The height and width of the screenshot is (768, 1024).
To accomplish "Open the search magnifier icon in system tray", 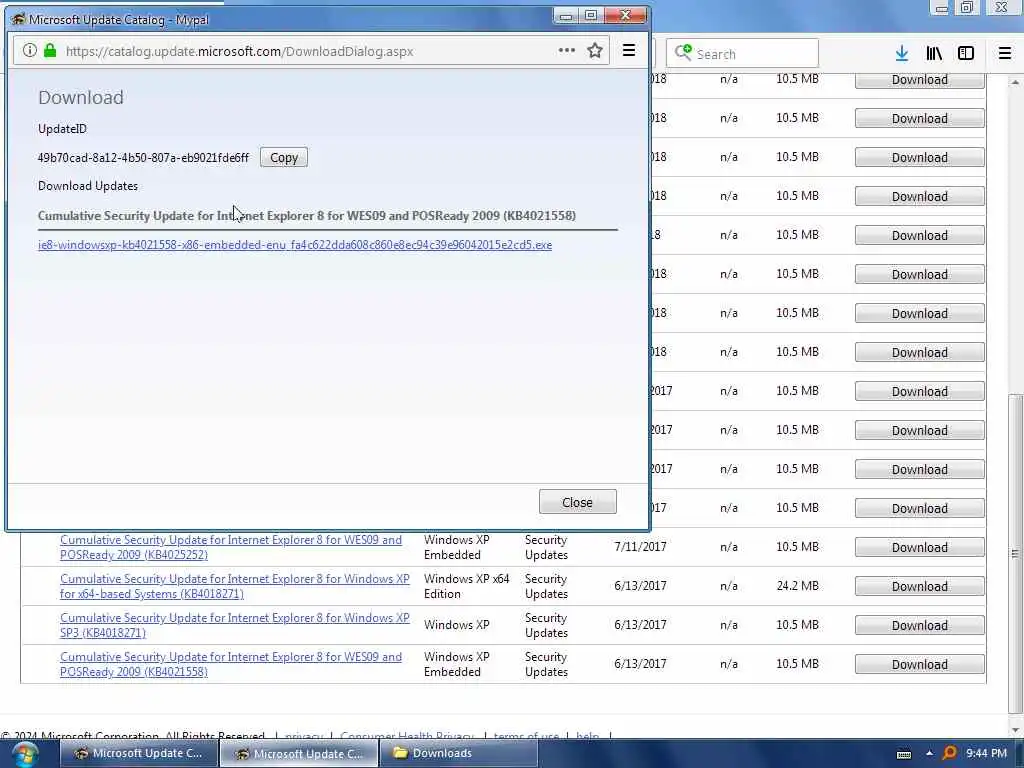I will [949, 753].
